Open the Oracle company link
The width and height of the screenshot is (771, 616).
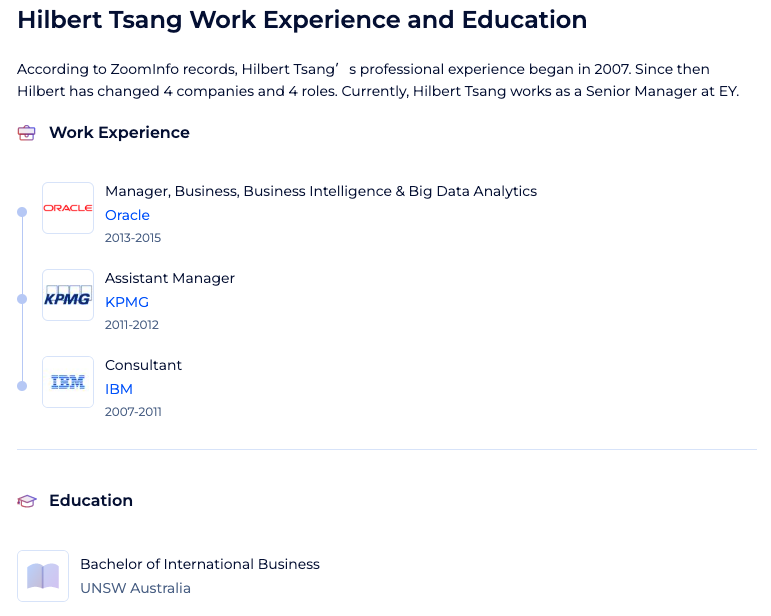click(x=127, y=215)
